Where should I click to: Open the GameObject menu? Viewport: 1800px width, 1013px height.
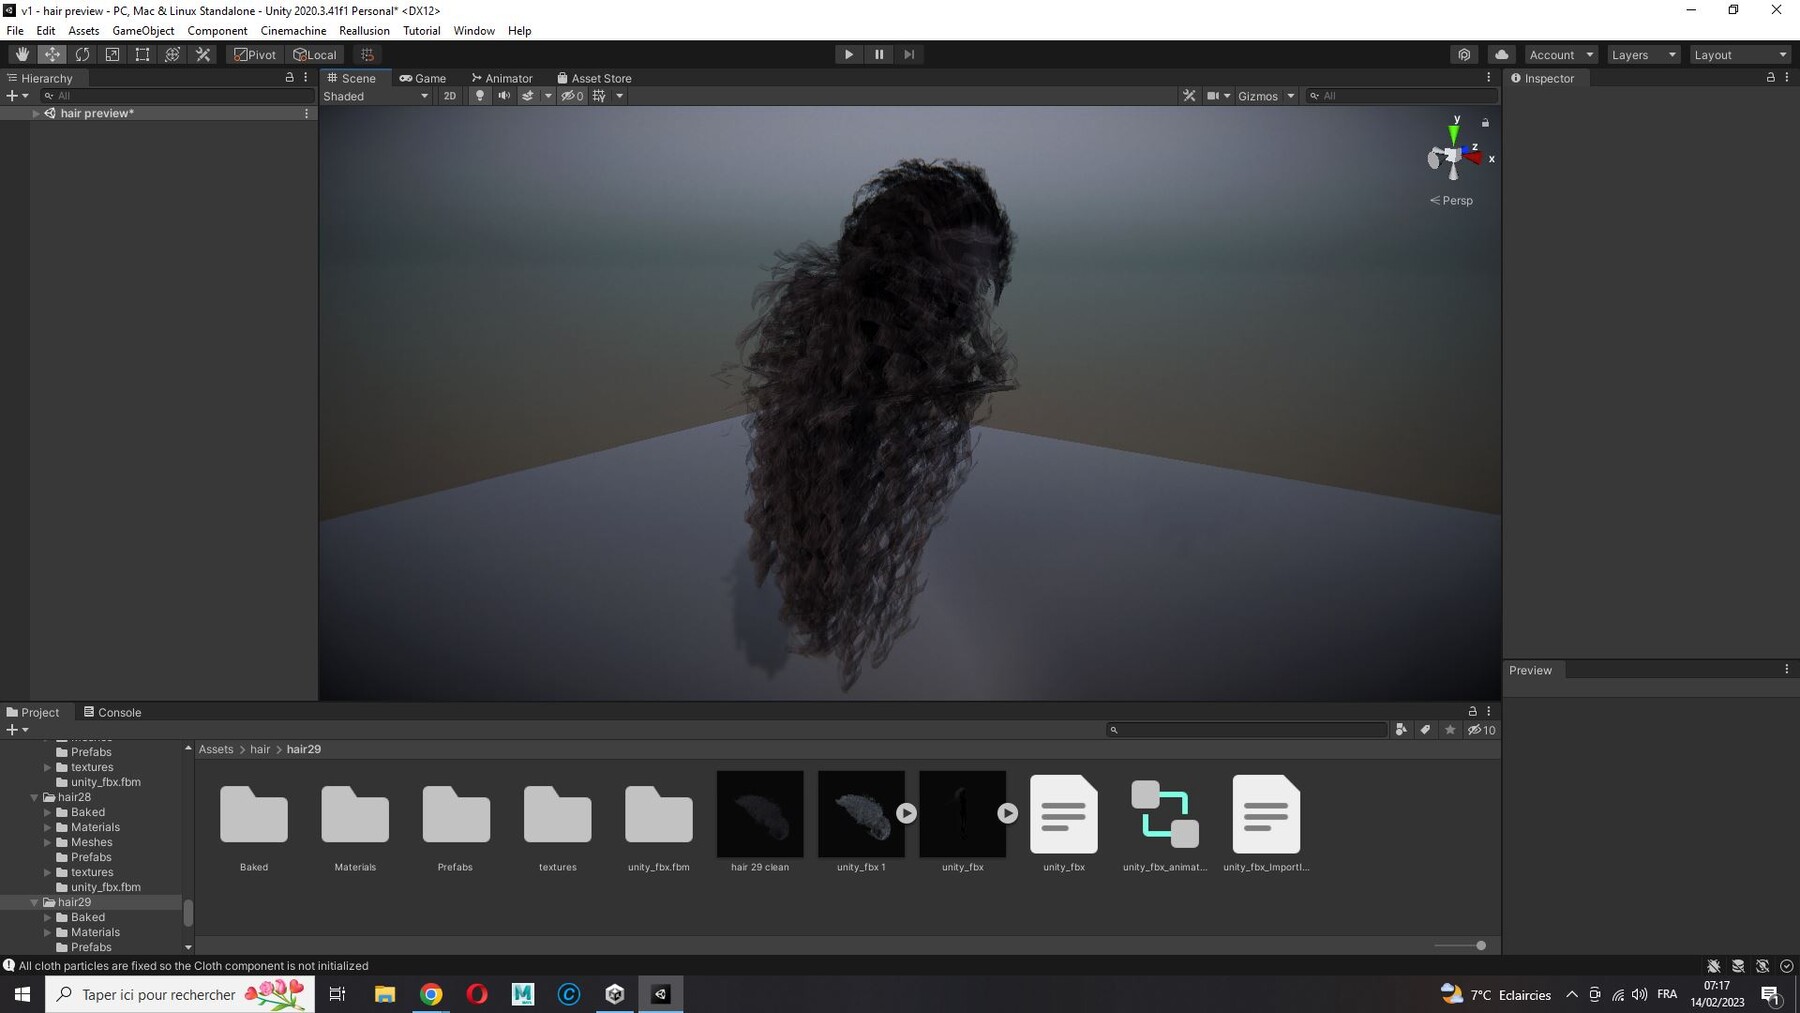[x=143, y=31]
